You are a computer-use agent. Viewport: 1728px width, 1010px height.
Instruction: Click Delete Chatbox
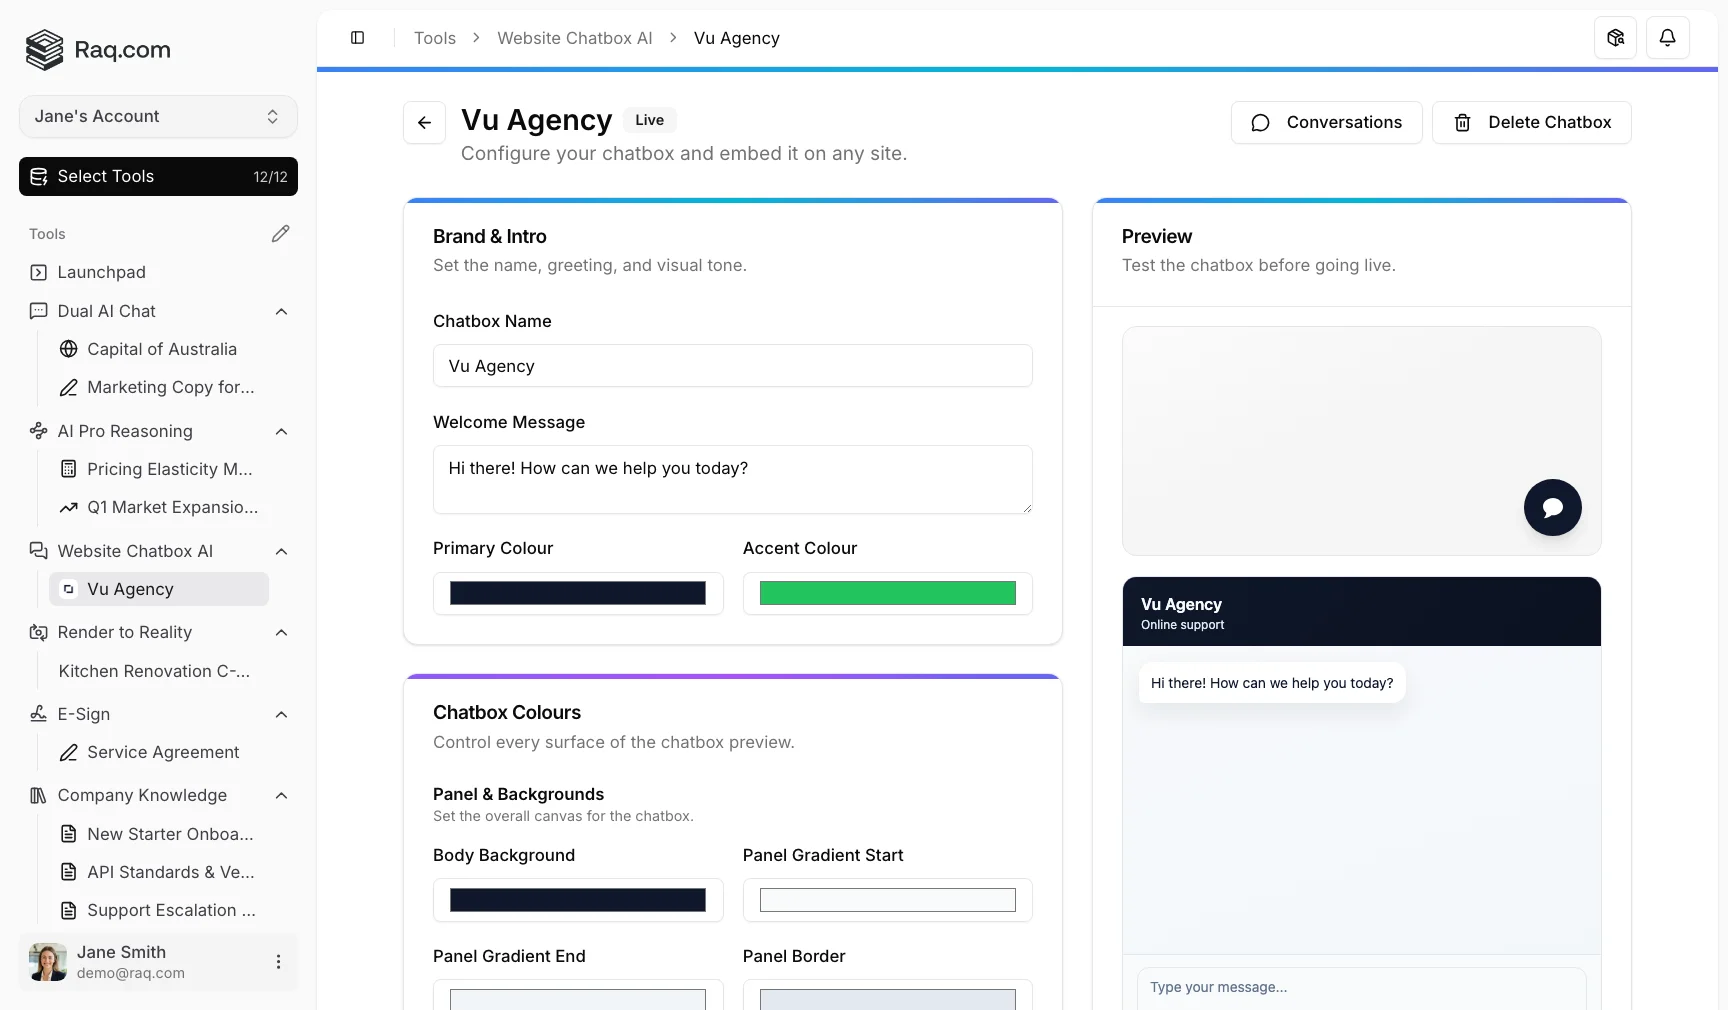click(x=1532, y=122)
